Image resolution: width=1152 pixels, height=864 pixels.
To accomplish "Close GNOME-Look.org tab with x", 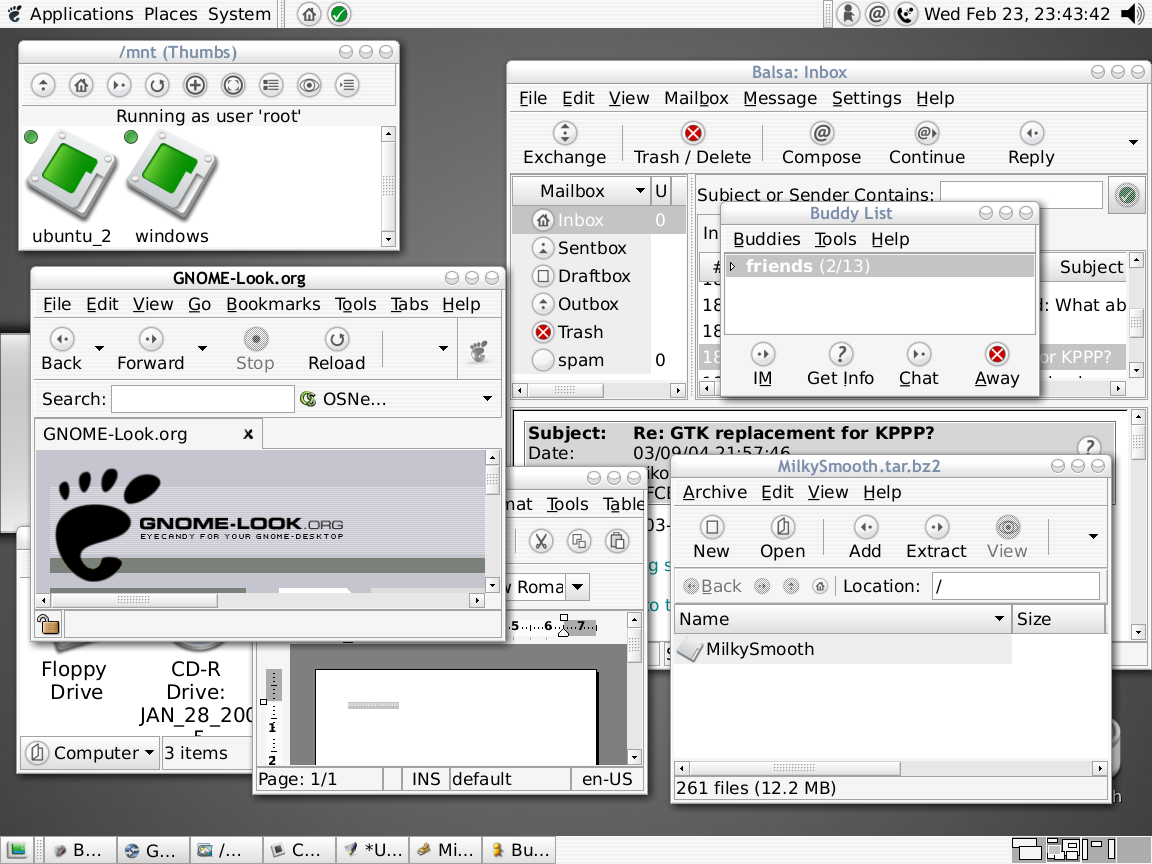I will point(248,434).
